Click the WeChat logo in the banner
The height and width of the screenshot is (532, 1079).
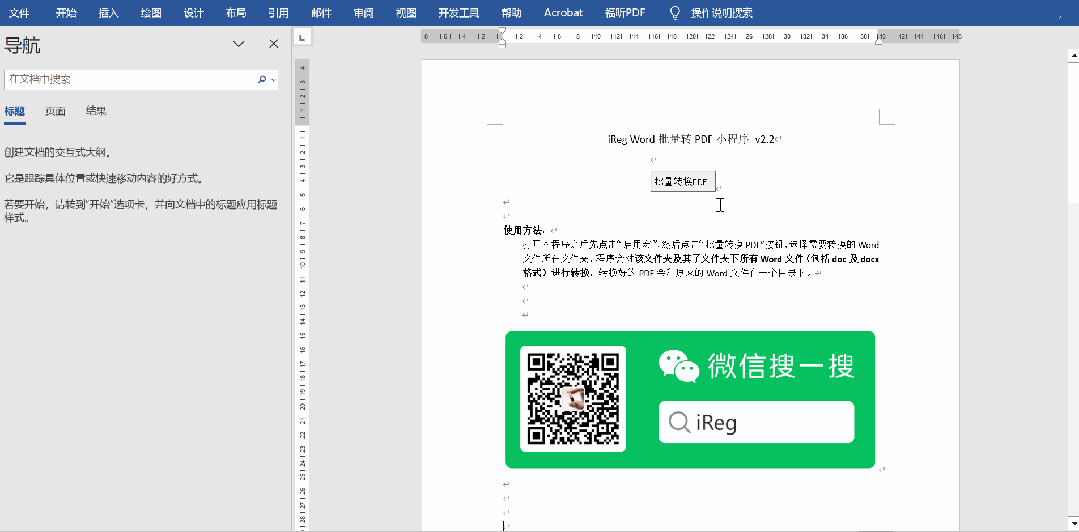click(678, 365)
